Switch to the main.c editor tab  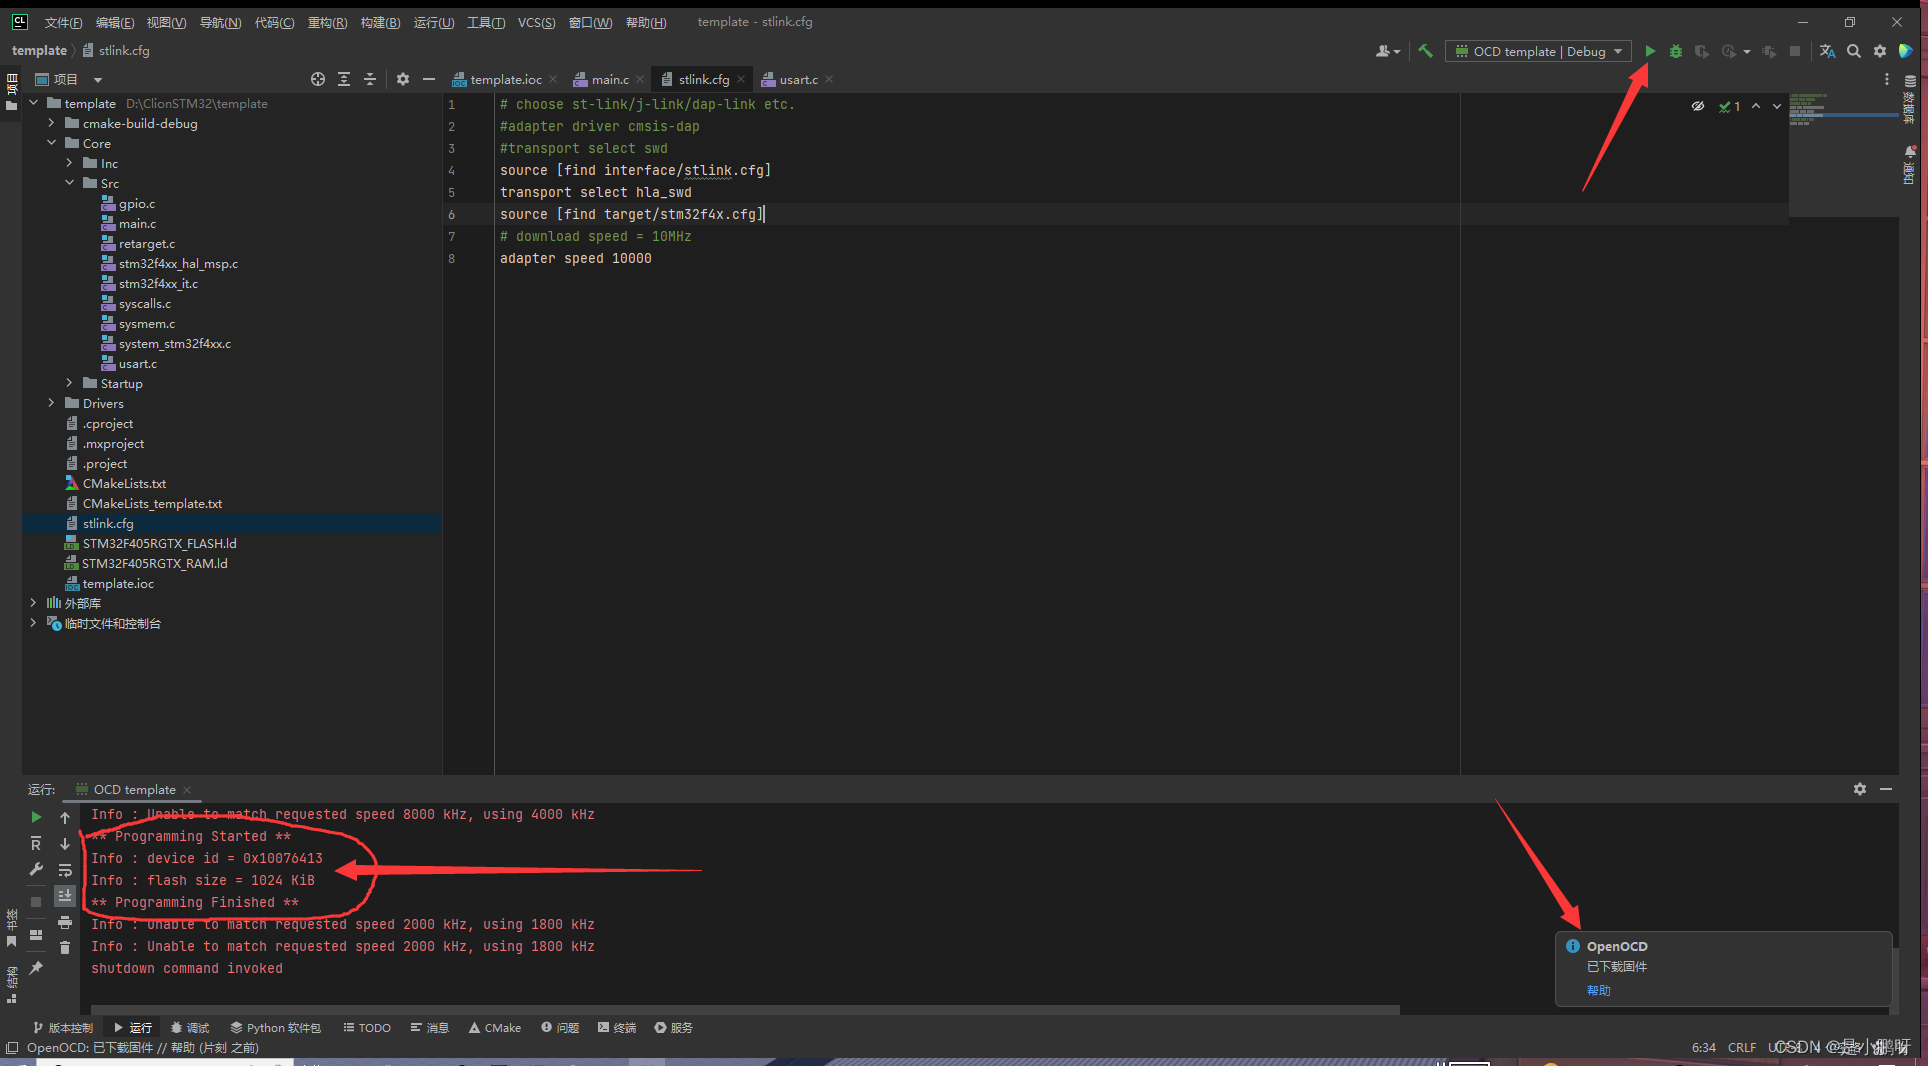click(x=609, y=79)
